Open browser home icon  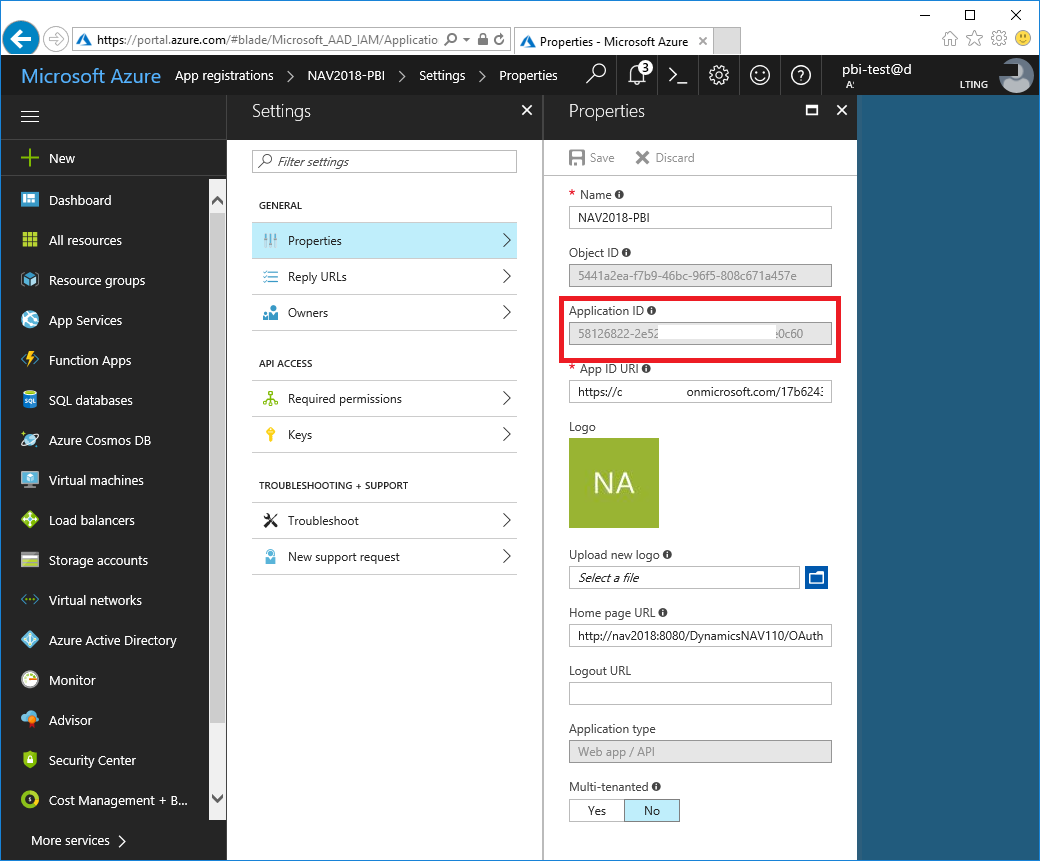click(x=950, y=38)
